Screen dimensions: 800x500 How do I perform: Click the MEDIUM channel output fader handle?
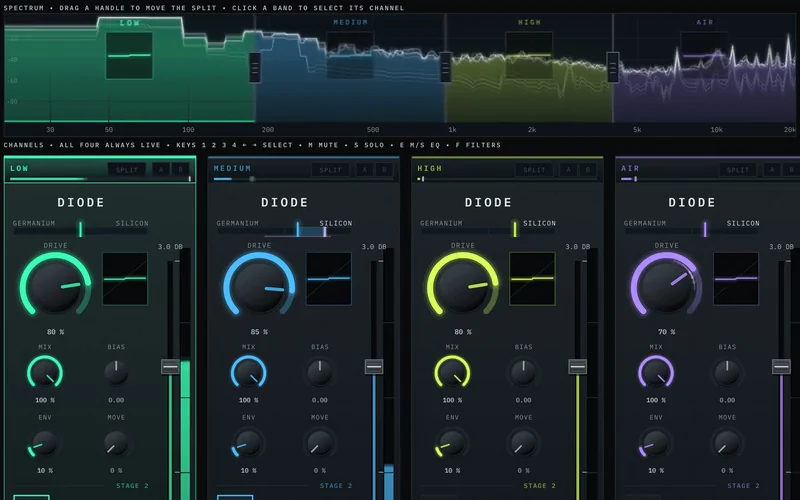tap(373, 366)
